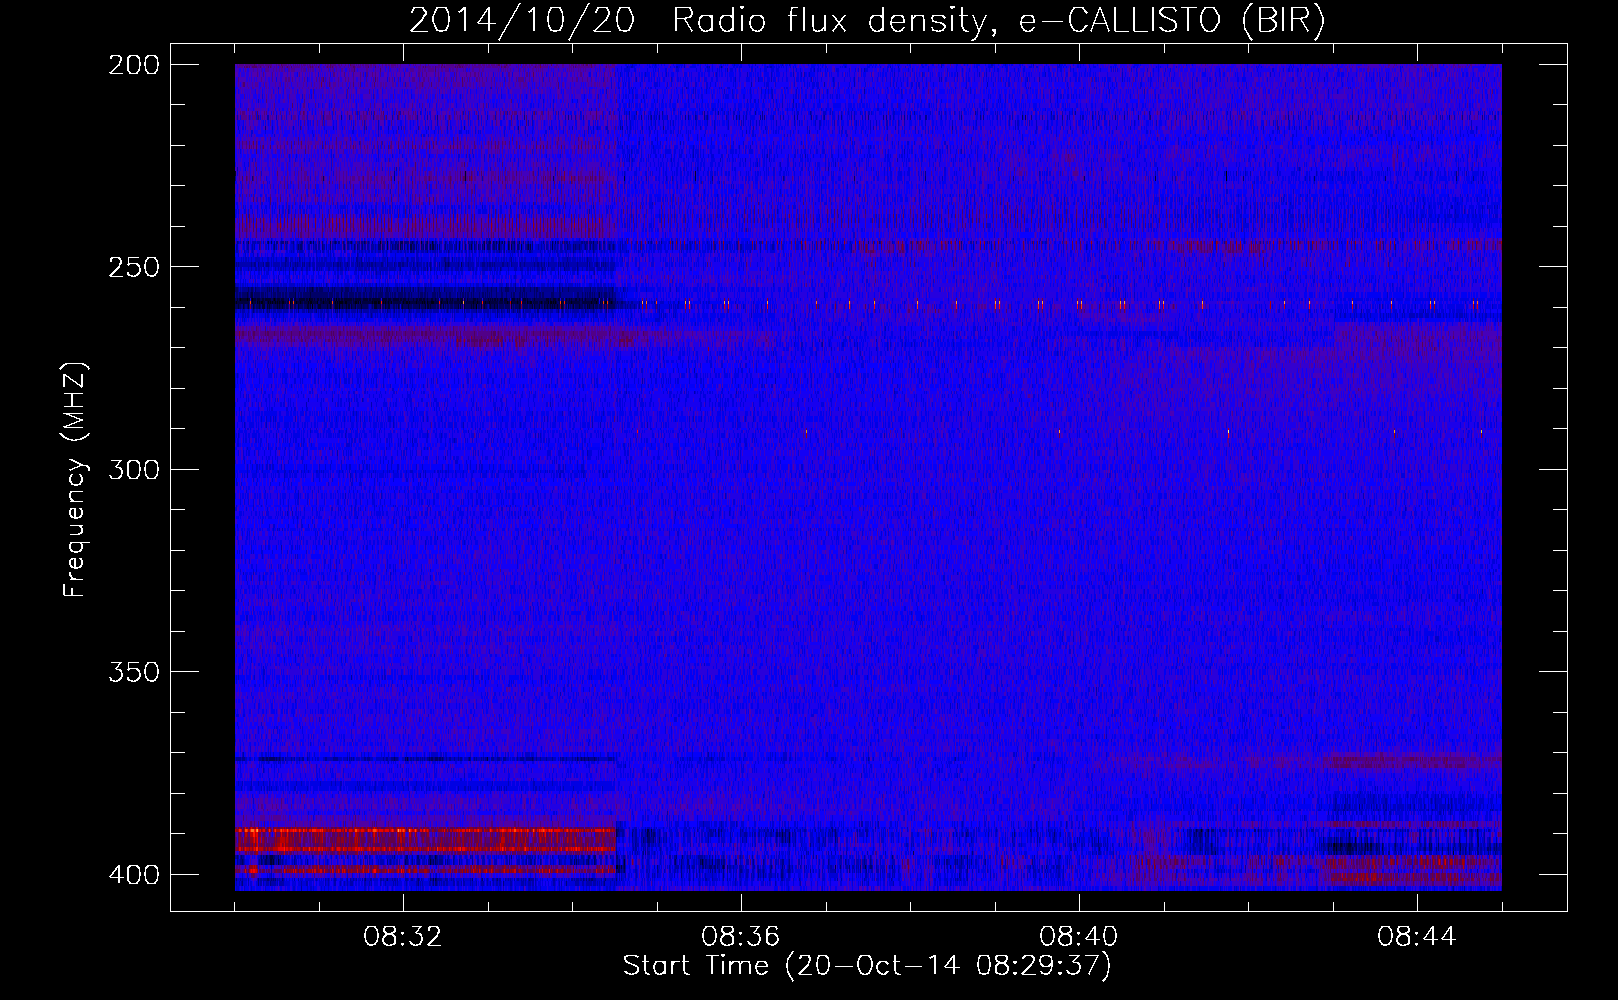Click the '350' frequency tick label
1618x1000 pixels.
tap(134, 671)
